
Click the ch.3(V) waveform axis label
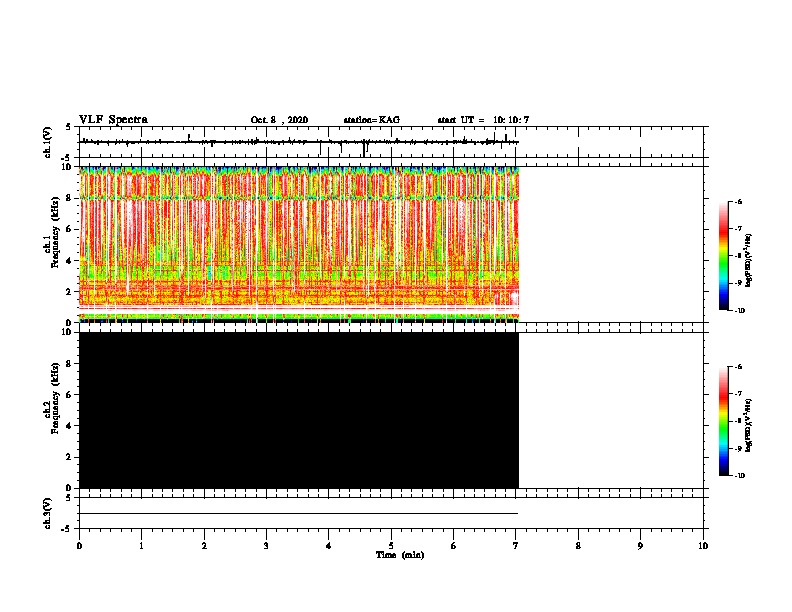(48, 513)
